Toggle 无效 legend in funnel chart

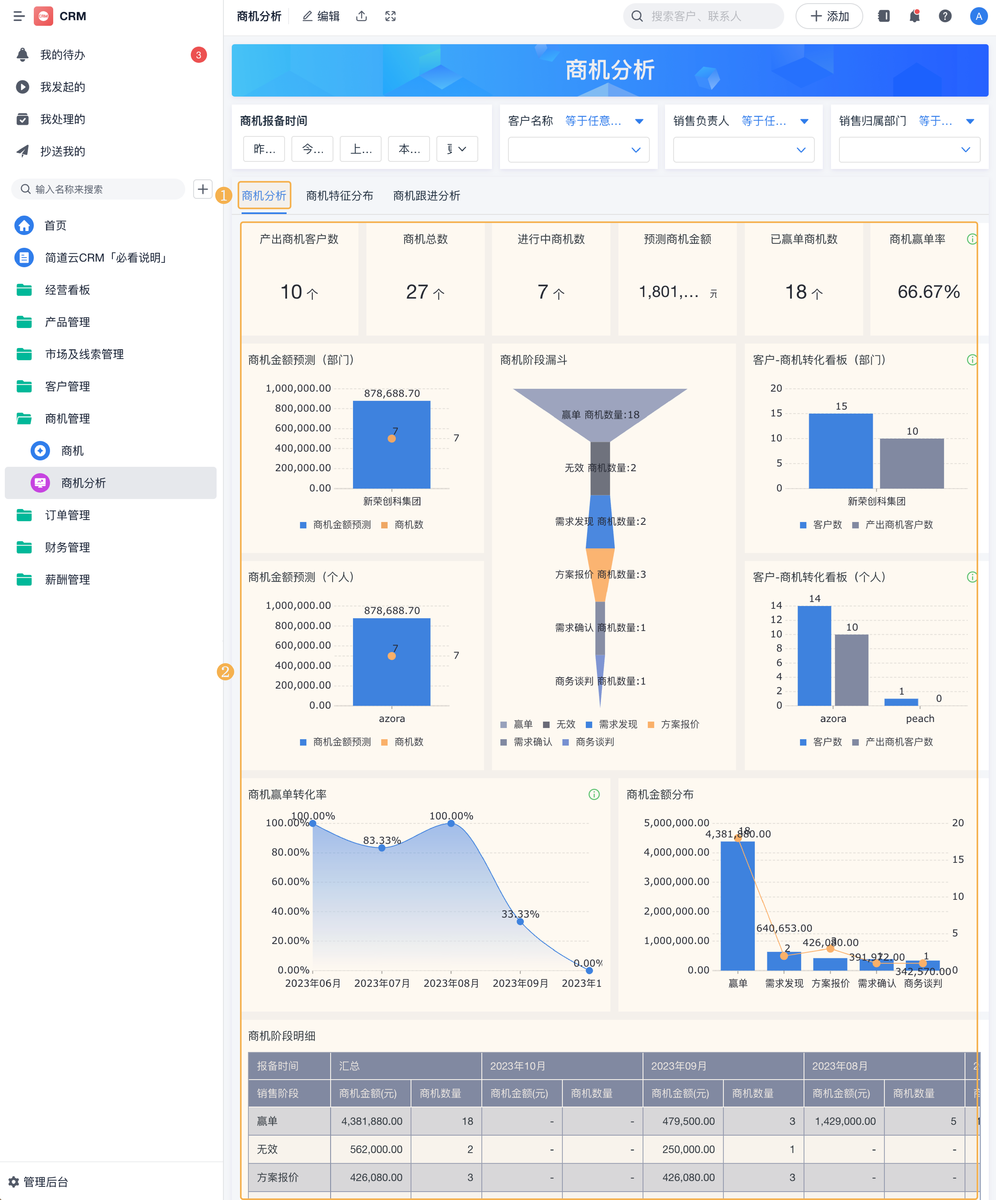pos(559,724)
